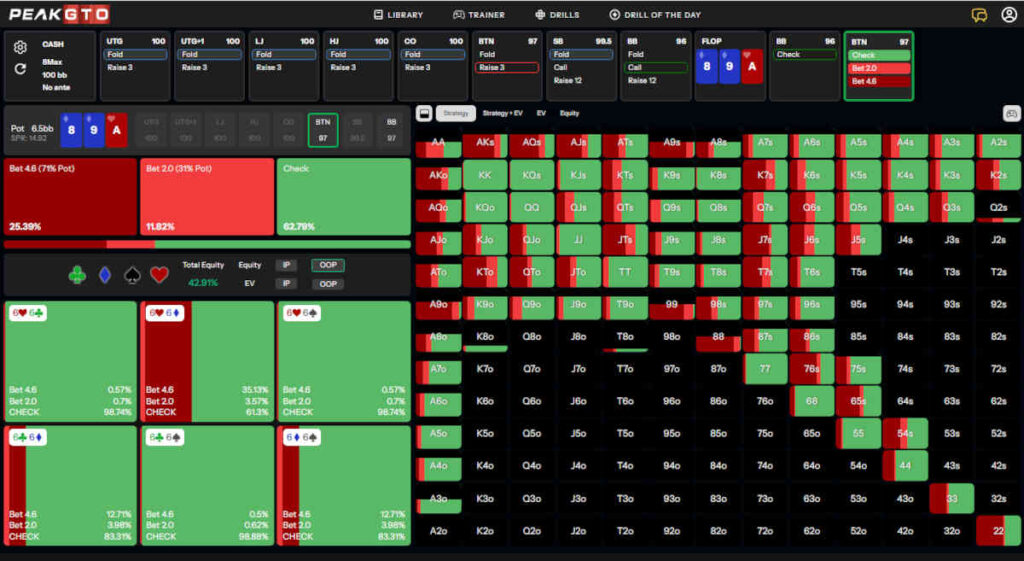Screen dimensions: 1024x561
Task: Click the 9 of diamonds pot card
Action: point(93,129)
